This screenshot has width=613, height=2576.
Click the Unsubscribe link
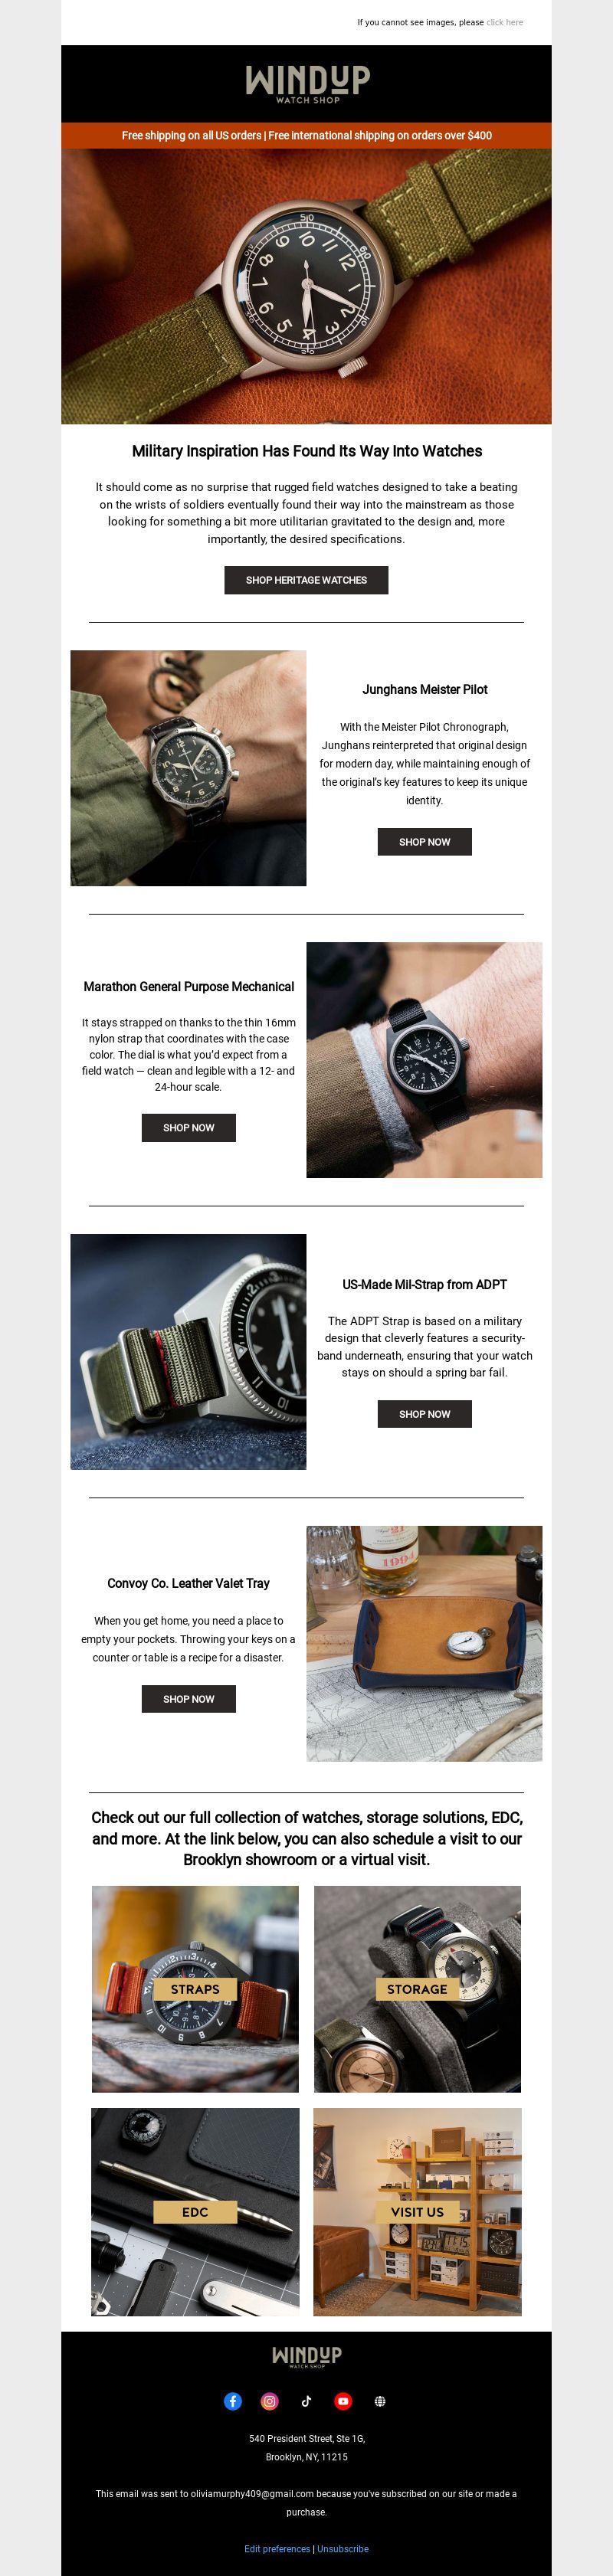pyautogui.click(x=343, y=2549)
